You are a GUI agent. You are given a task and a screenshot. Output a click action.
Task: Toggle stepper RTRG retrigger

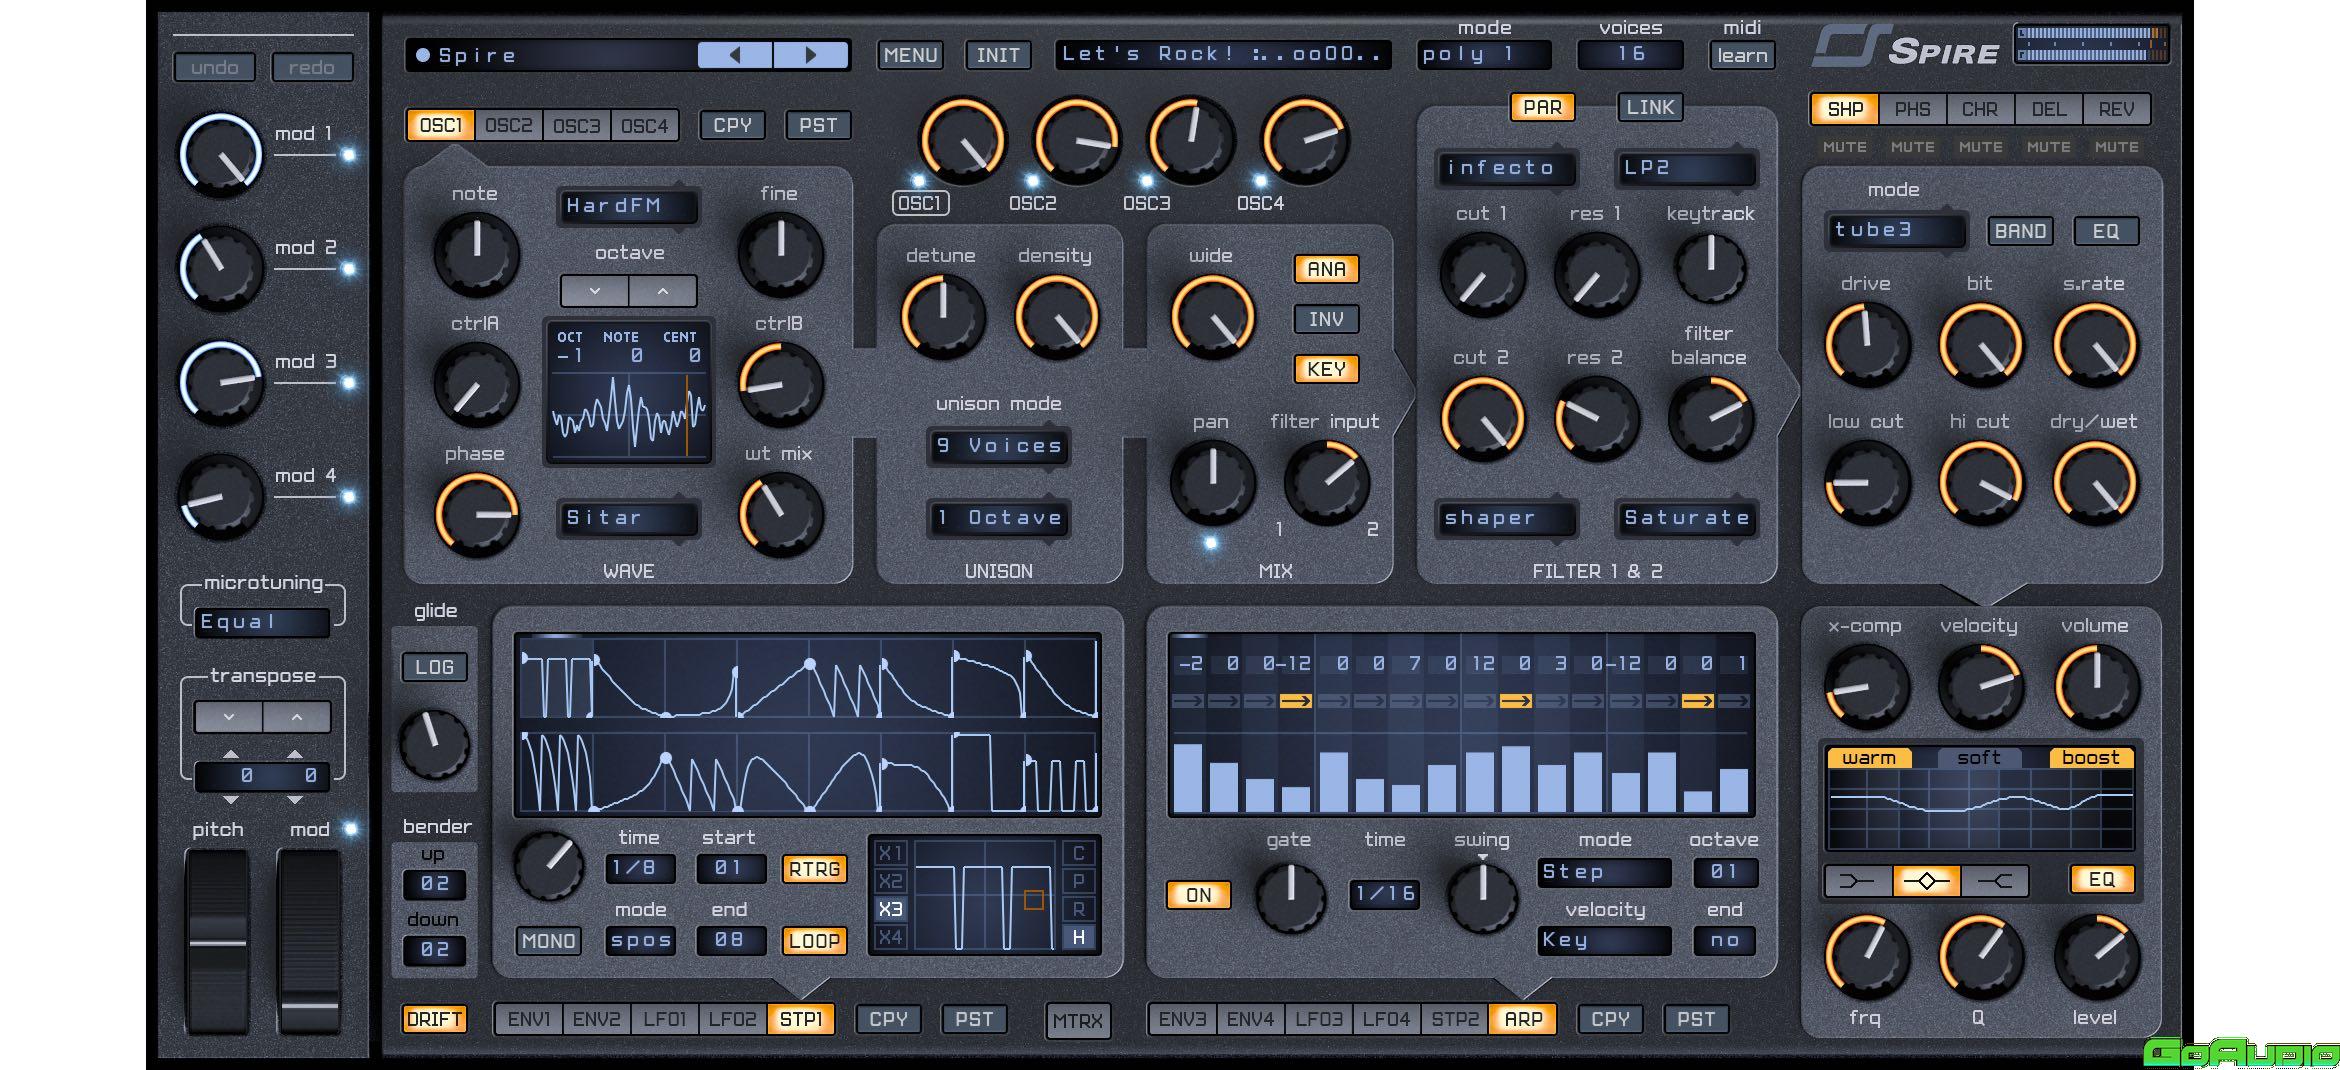[814, 869]
